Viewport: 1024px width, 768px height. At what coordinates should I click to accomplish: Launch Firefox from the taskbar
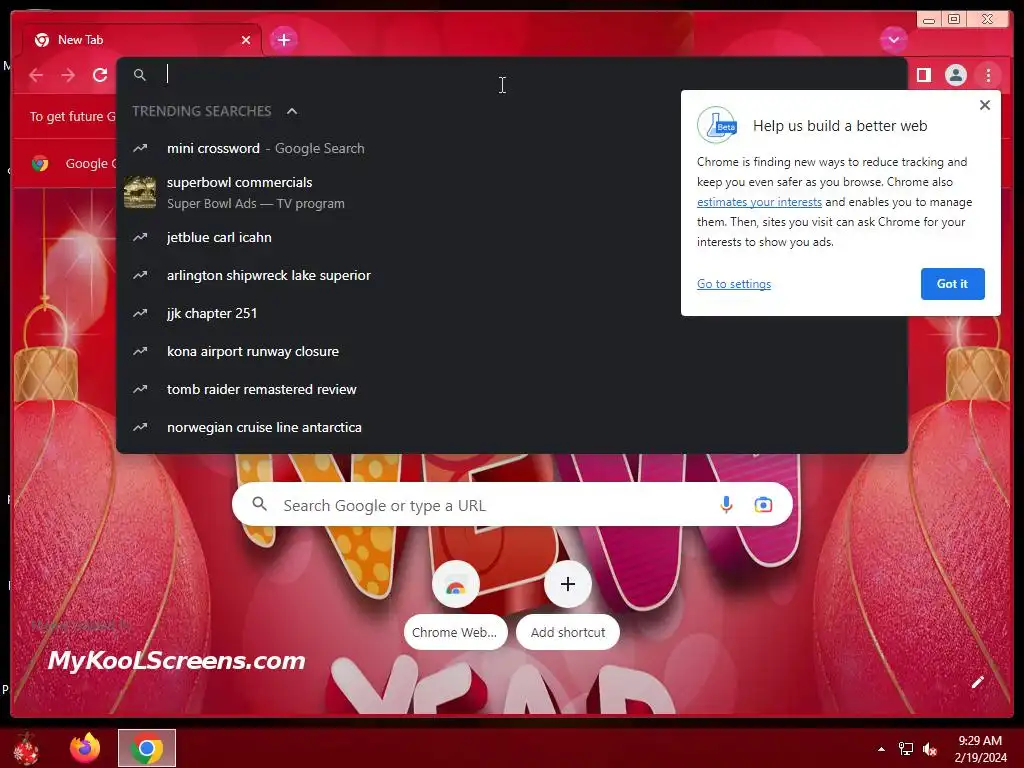(85, 748)
